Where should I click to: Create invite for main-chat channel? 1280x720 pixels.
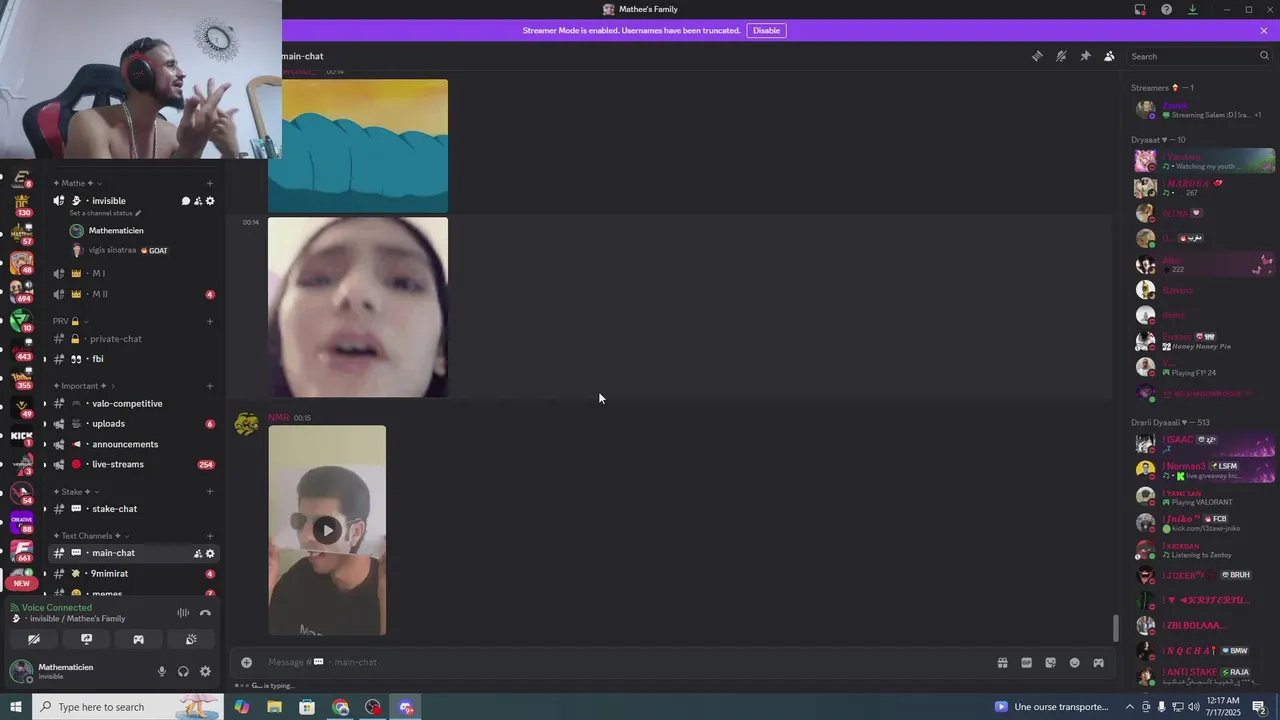[198, 553]
